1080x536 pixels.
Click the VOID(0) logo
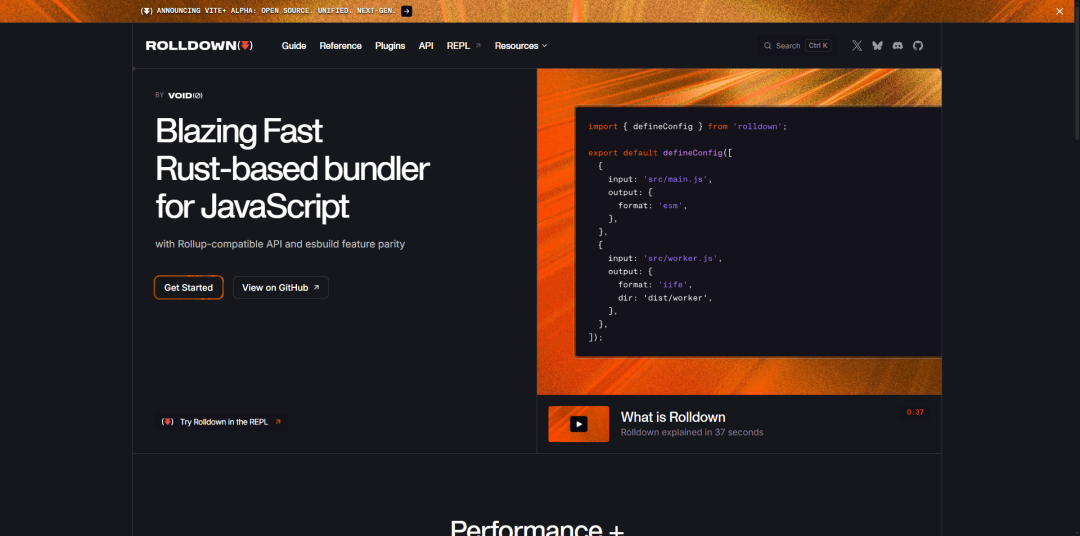[x=185, y=96]
